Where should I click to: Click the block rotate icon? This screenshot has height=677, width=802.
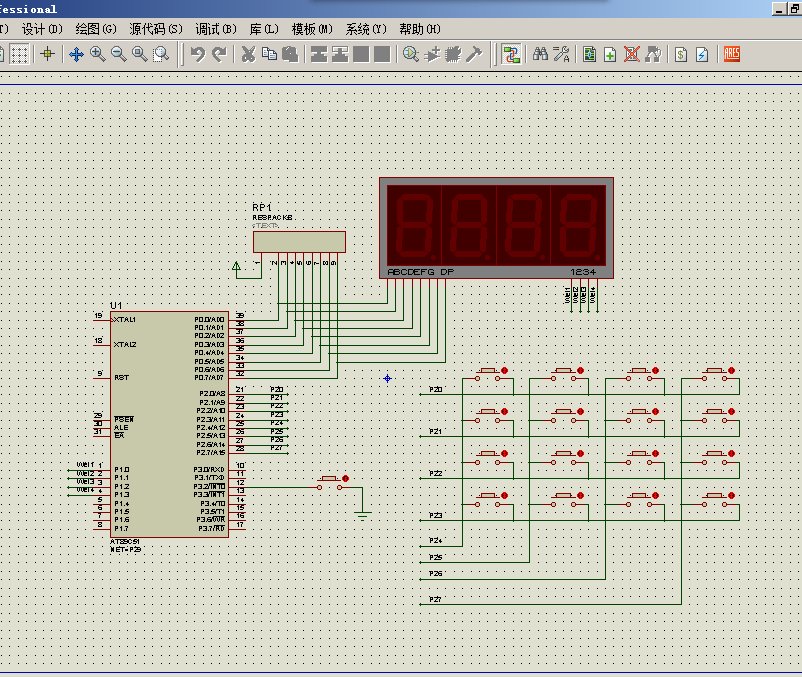point(361,54)
